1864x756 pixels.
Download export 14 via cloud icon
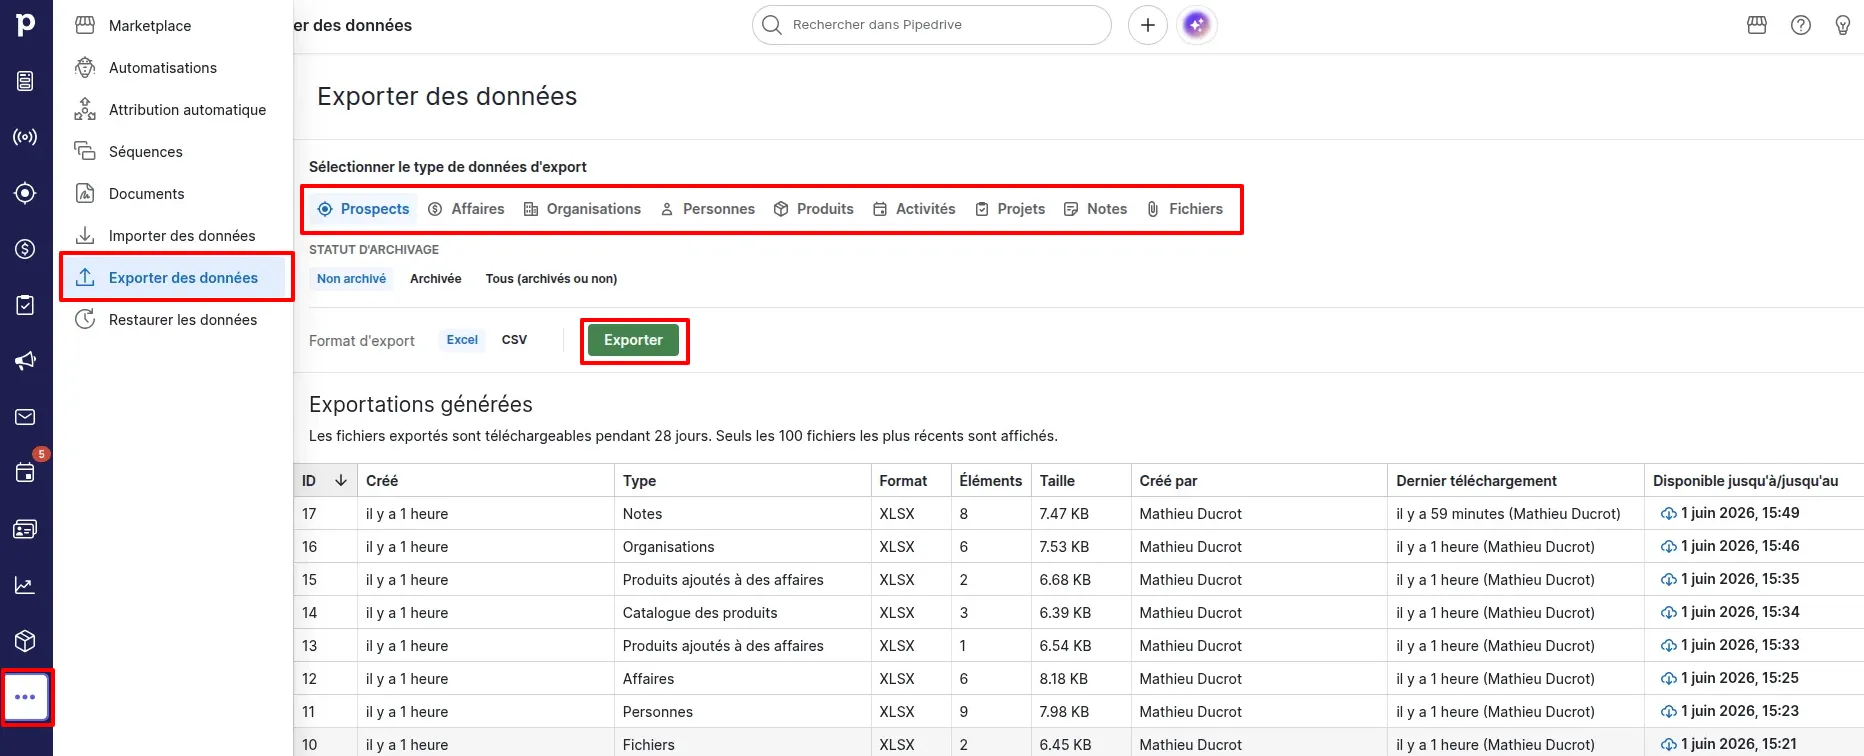point(1669,613)
